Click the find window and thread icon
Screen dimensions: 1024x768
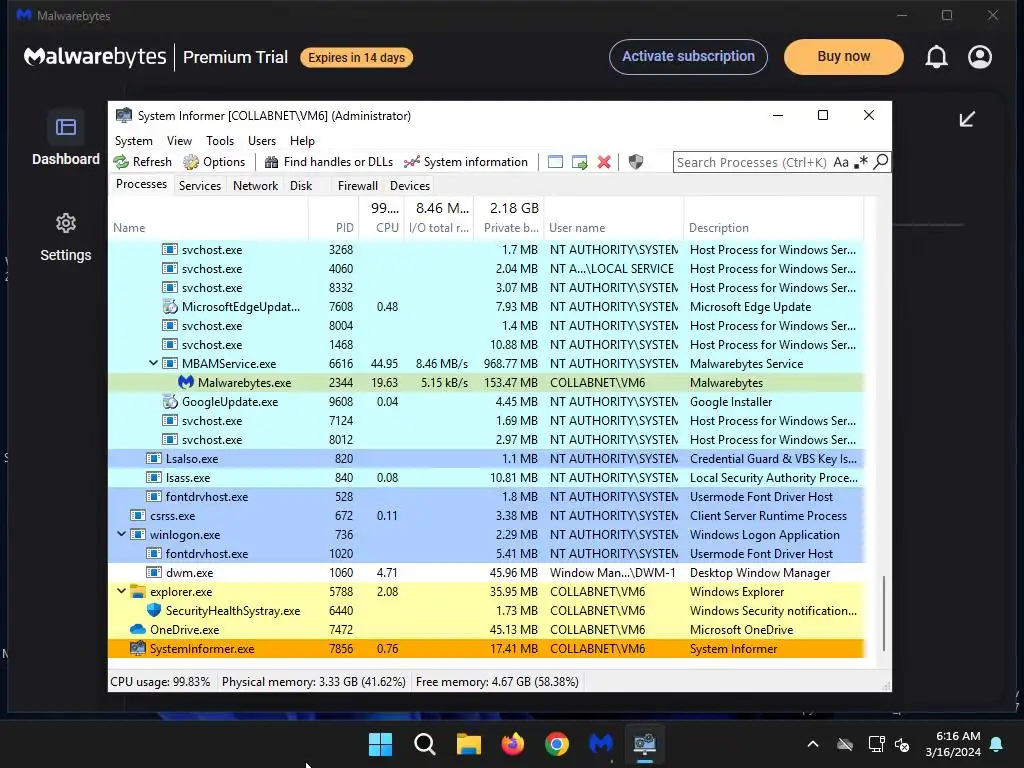coord(579,162)
